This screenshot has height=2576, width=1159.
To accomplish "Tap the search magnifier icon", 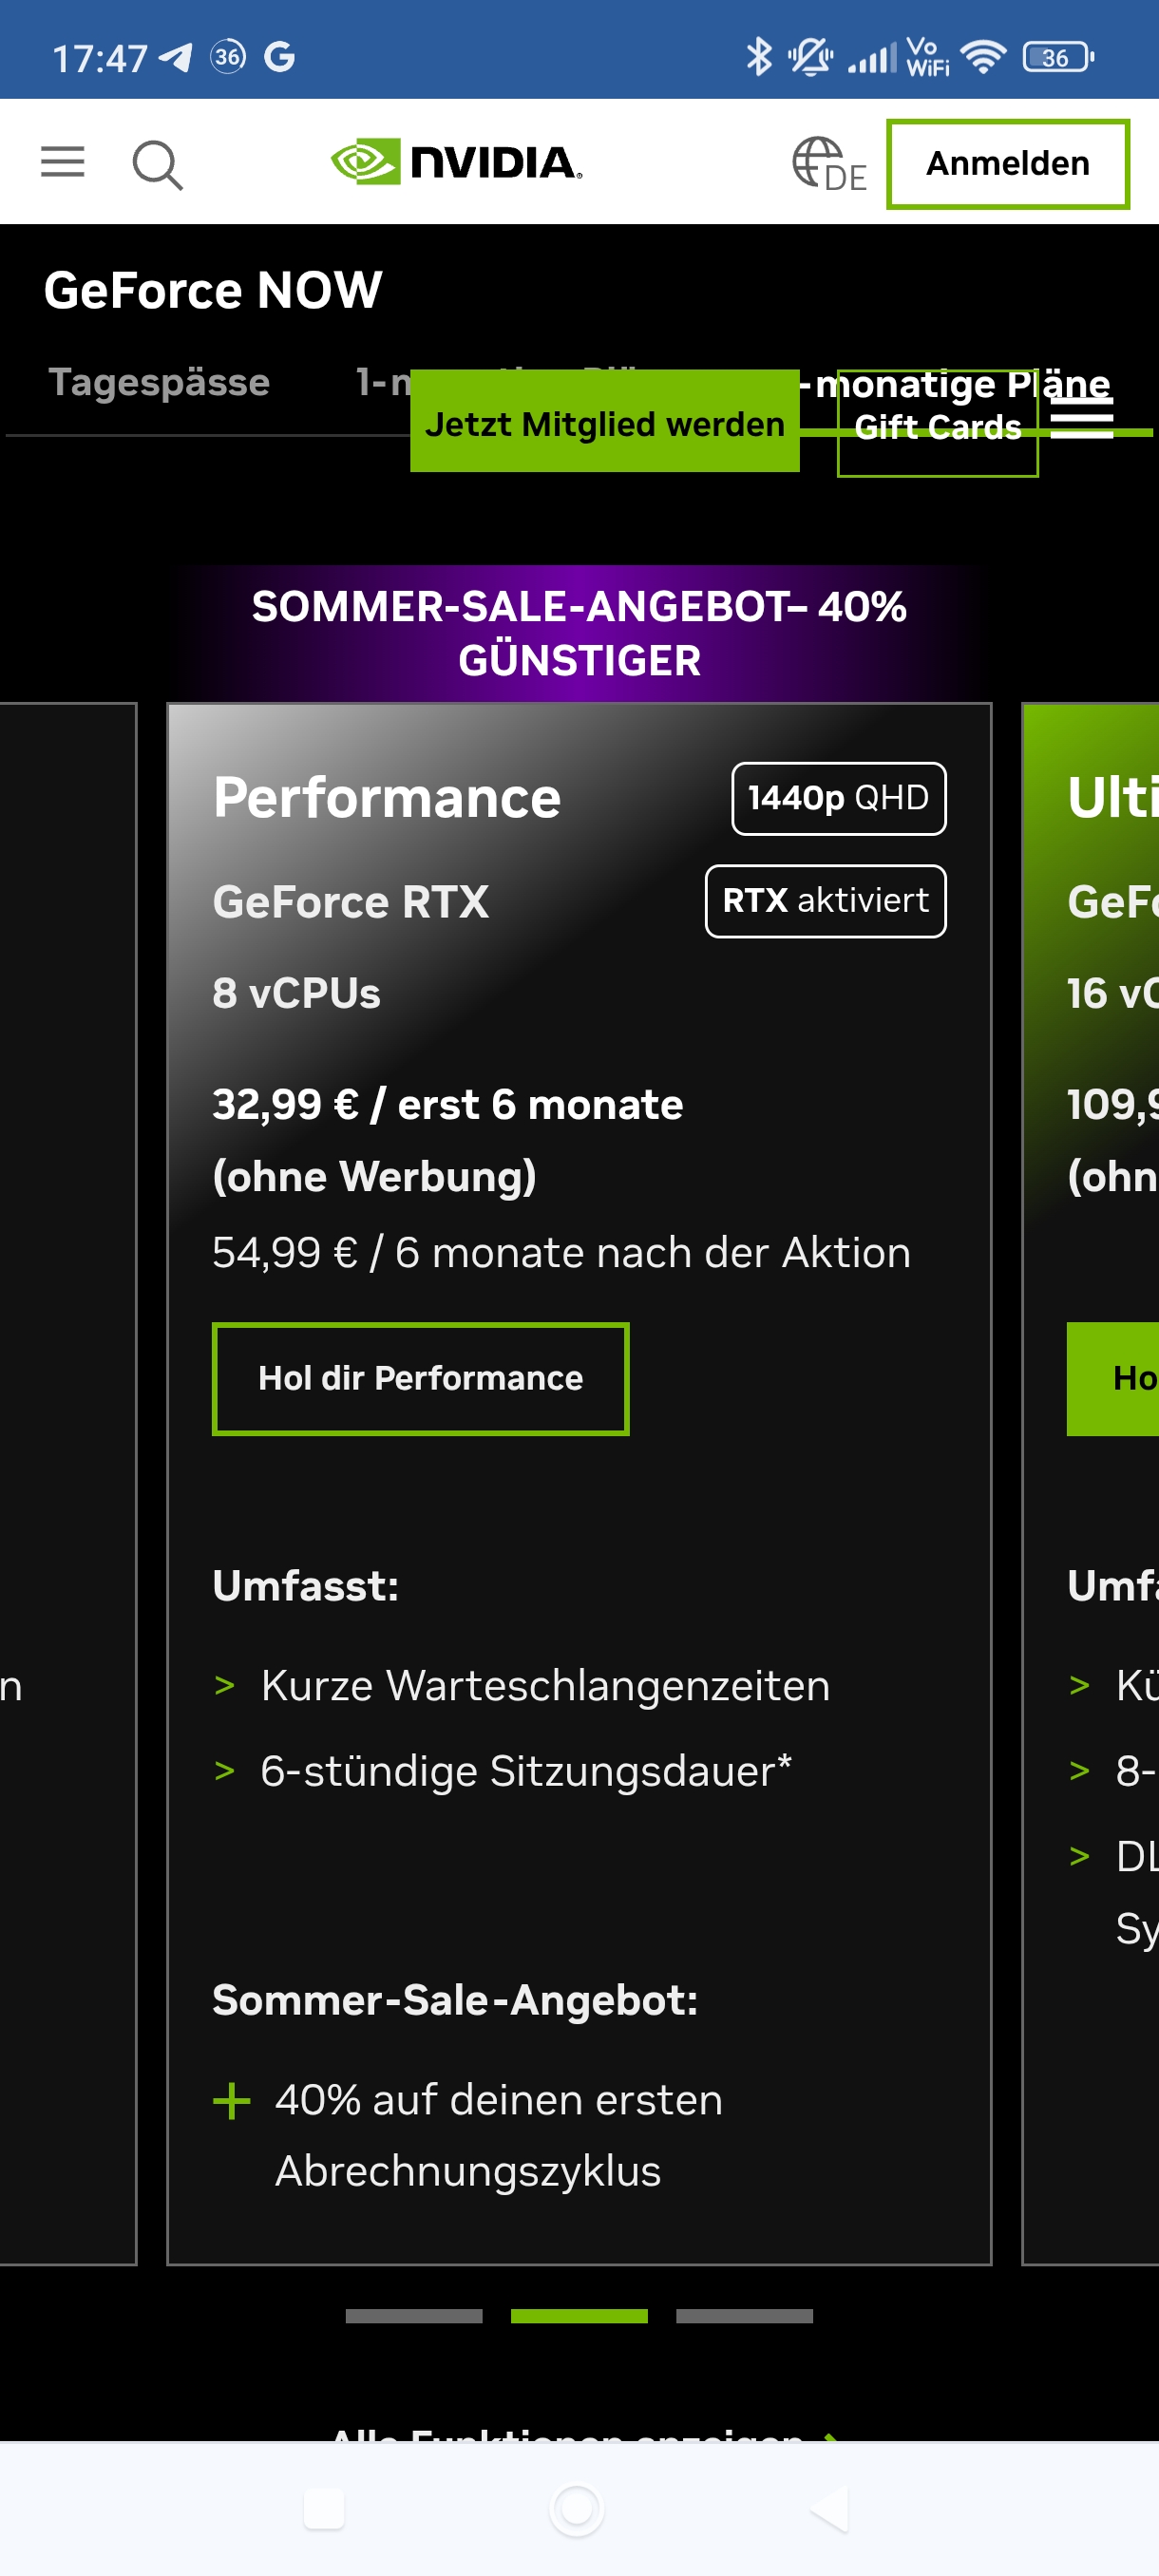I will (x=157, y=164).
